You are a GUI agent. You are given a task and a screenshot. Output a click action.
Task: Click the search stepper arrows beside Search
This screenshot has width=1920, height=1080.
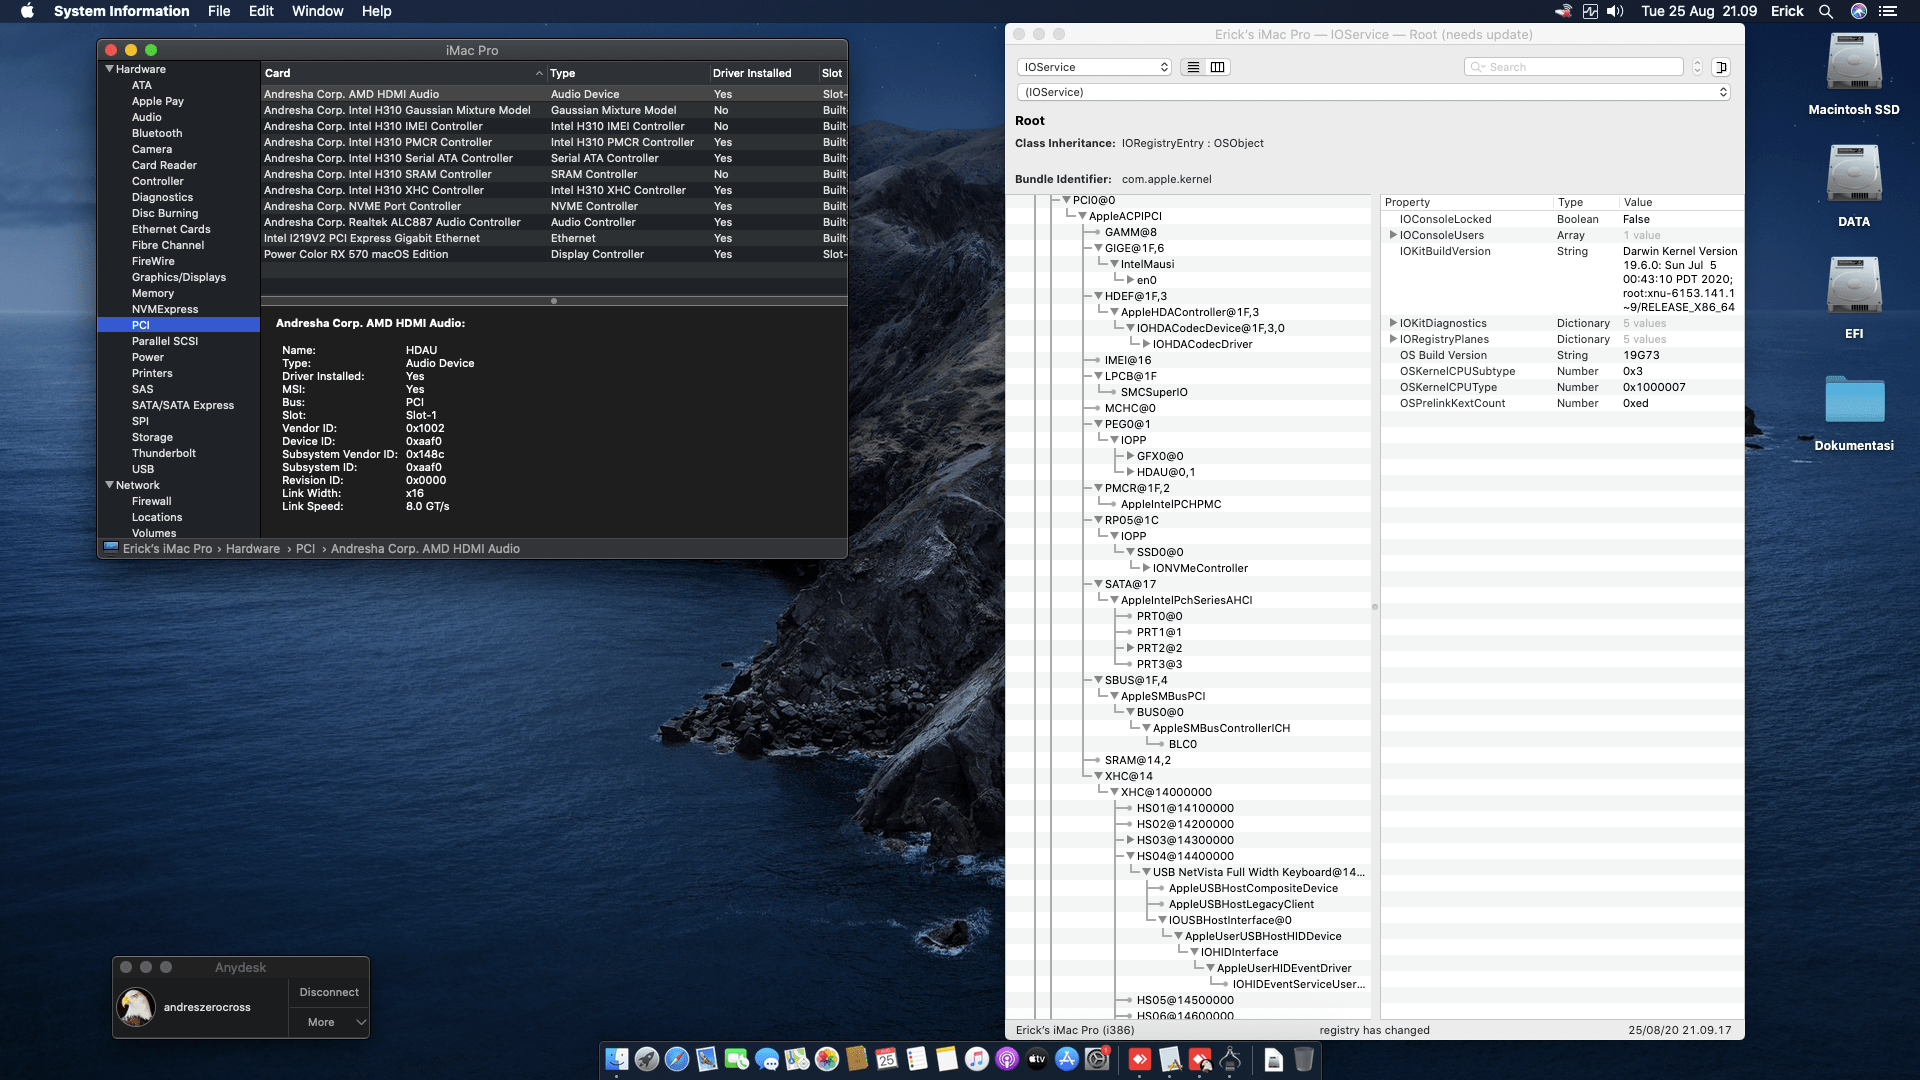point(1697,67)
